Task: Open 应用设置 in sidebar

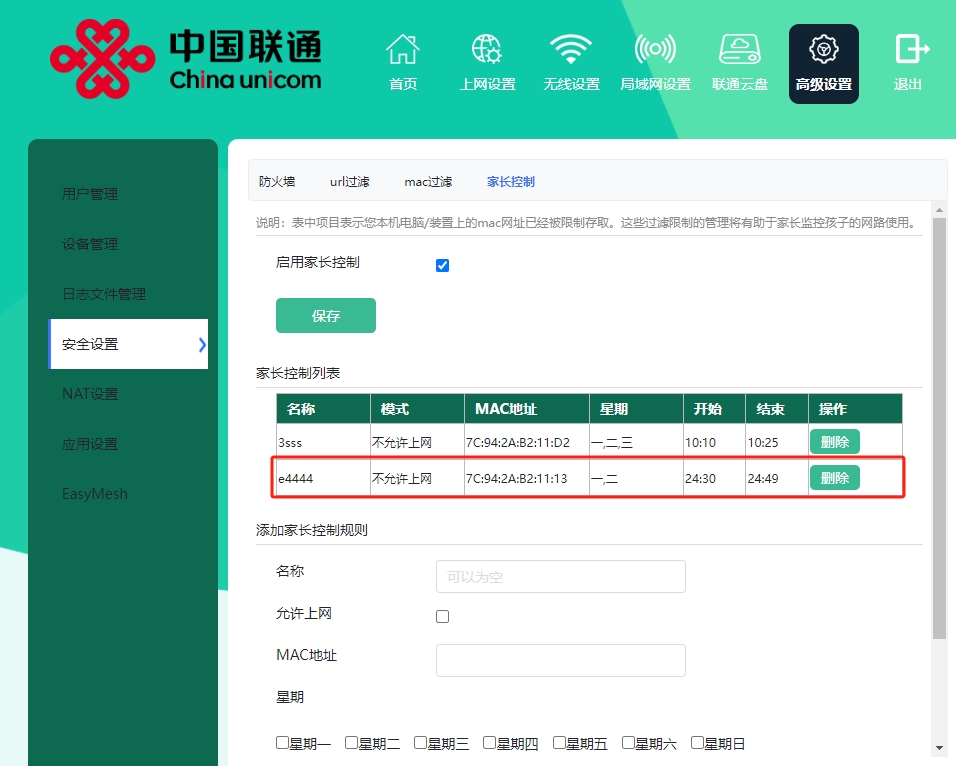Action: pyautogui.click(x=90, y=444)
